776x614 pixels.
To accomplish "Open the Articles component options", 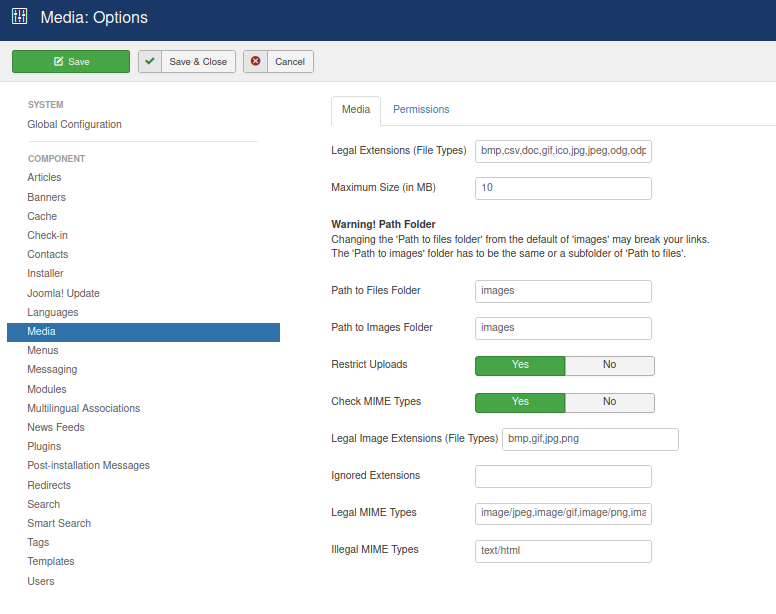I will [44, 177].
